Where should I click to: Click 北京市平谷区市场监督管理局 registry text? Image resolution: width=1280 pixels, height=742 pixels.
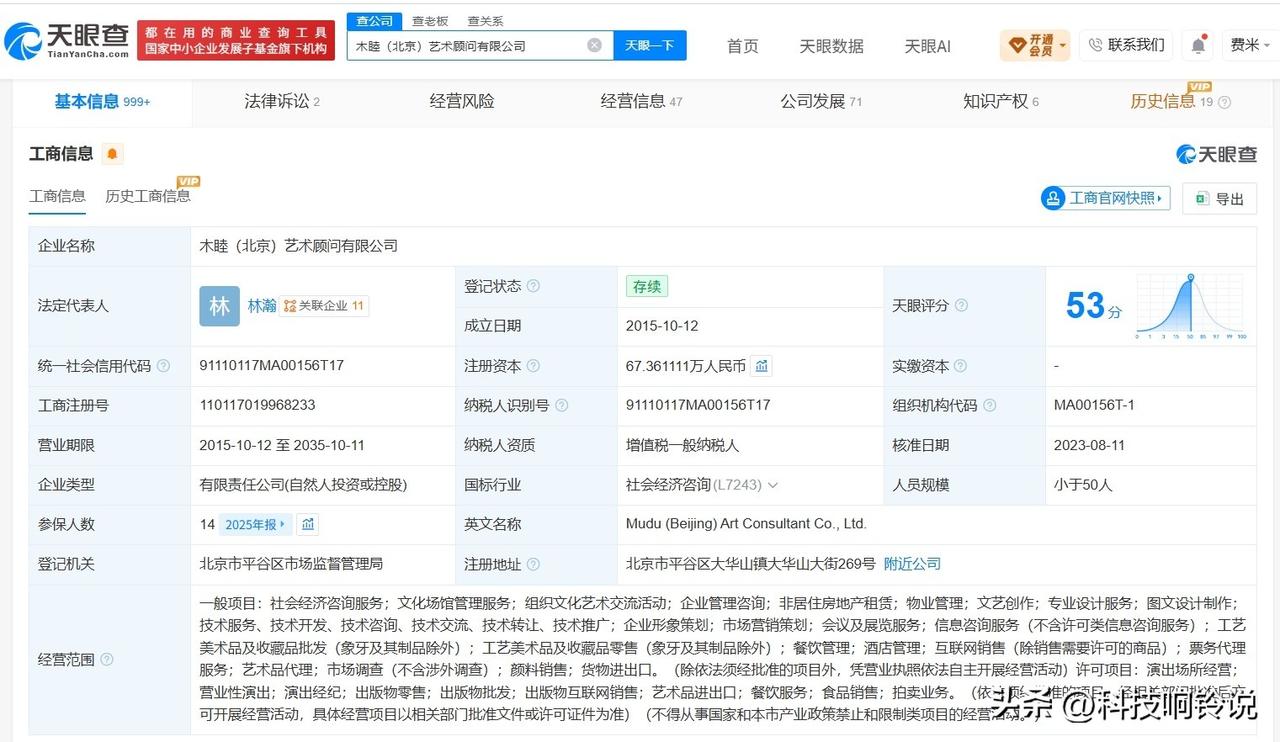291,564
